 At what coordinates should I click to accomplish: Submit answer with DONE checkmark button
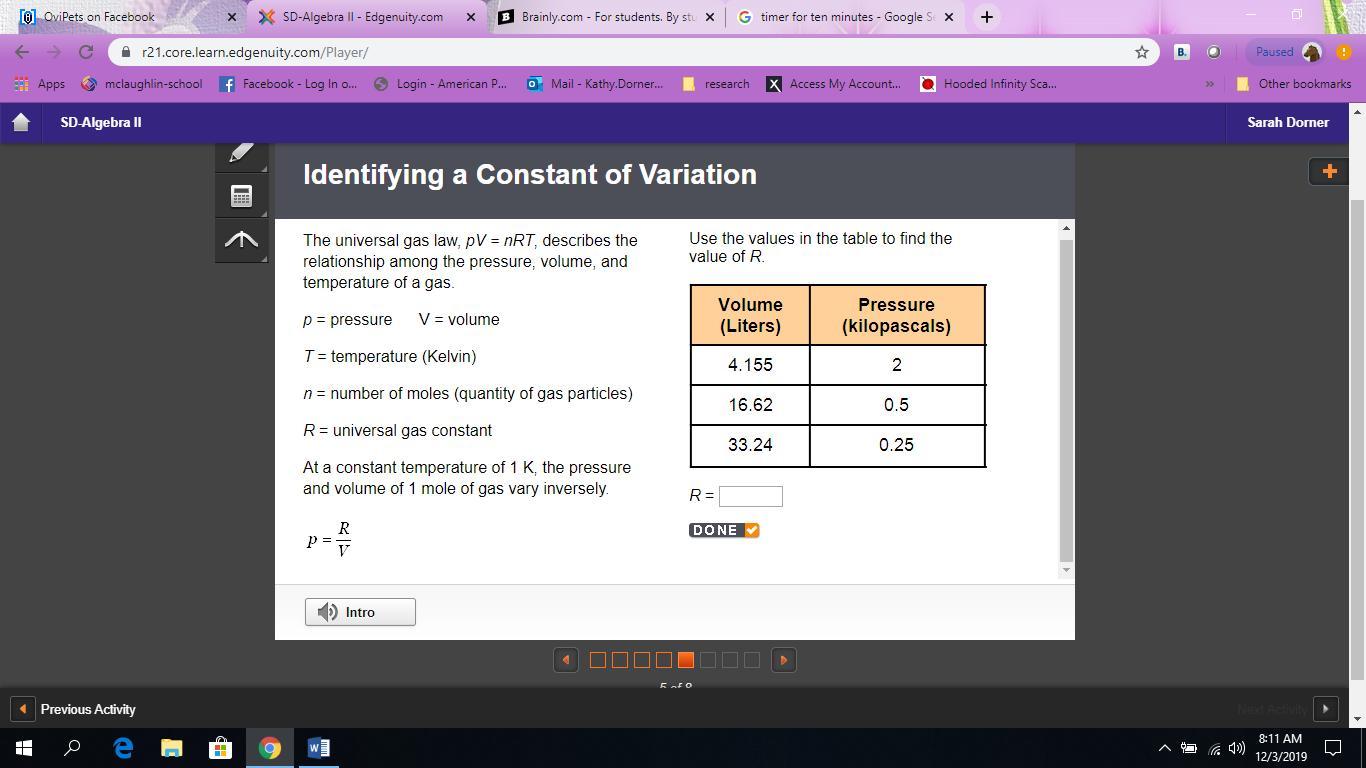(724, 530)
